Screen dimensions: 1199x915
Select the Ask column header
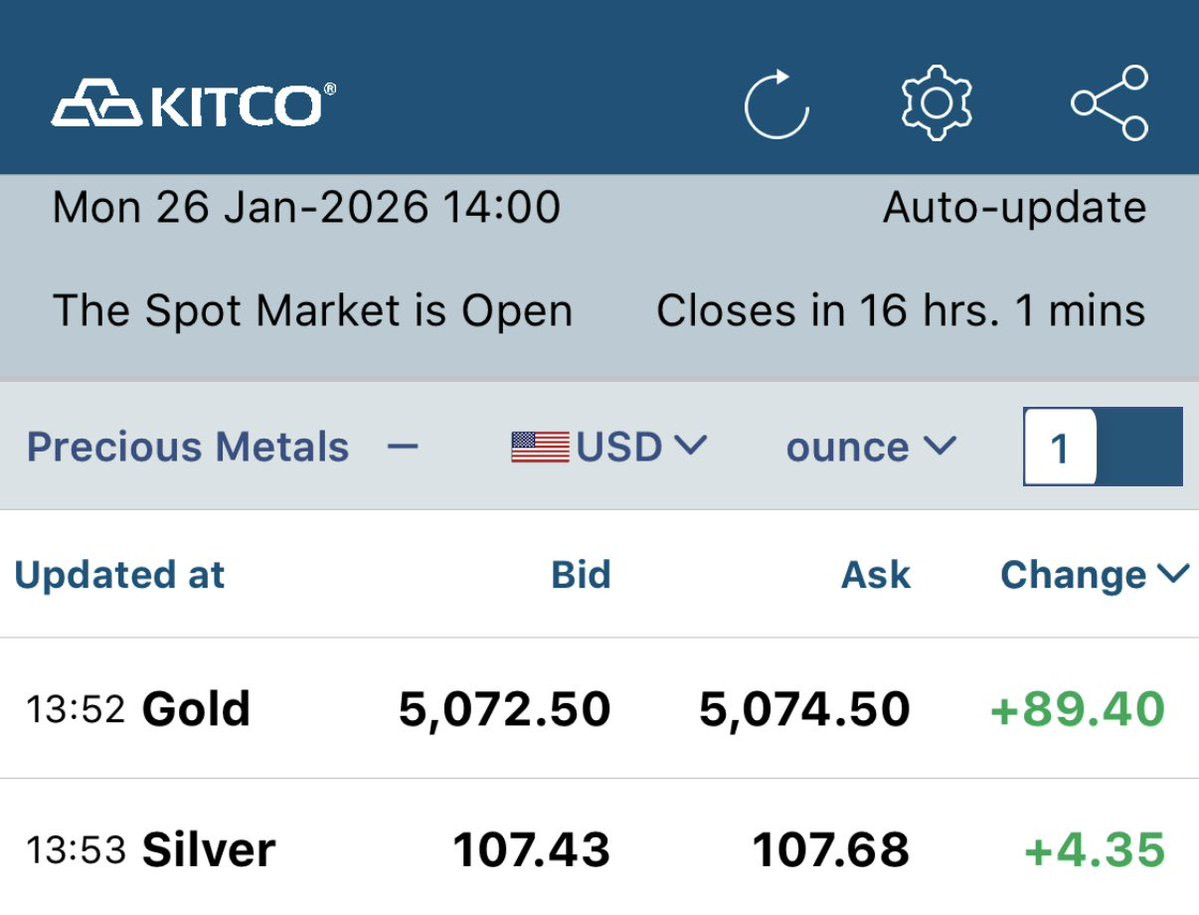[876, 575]
